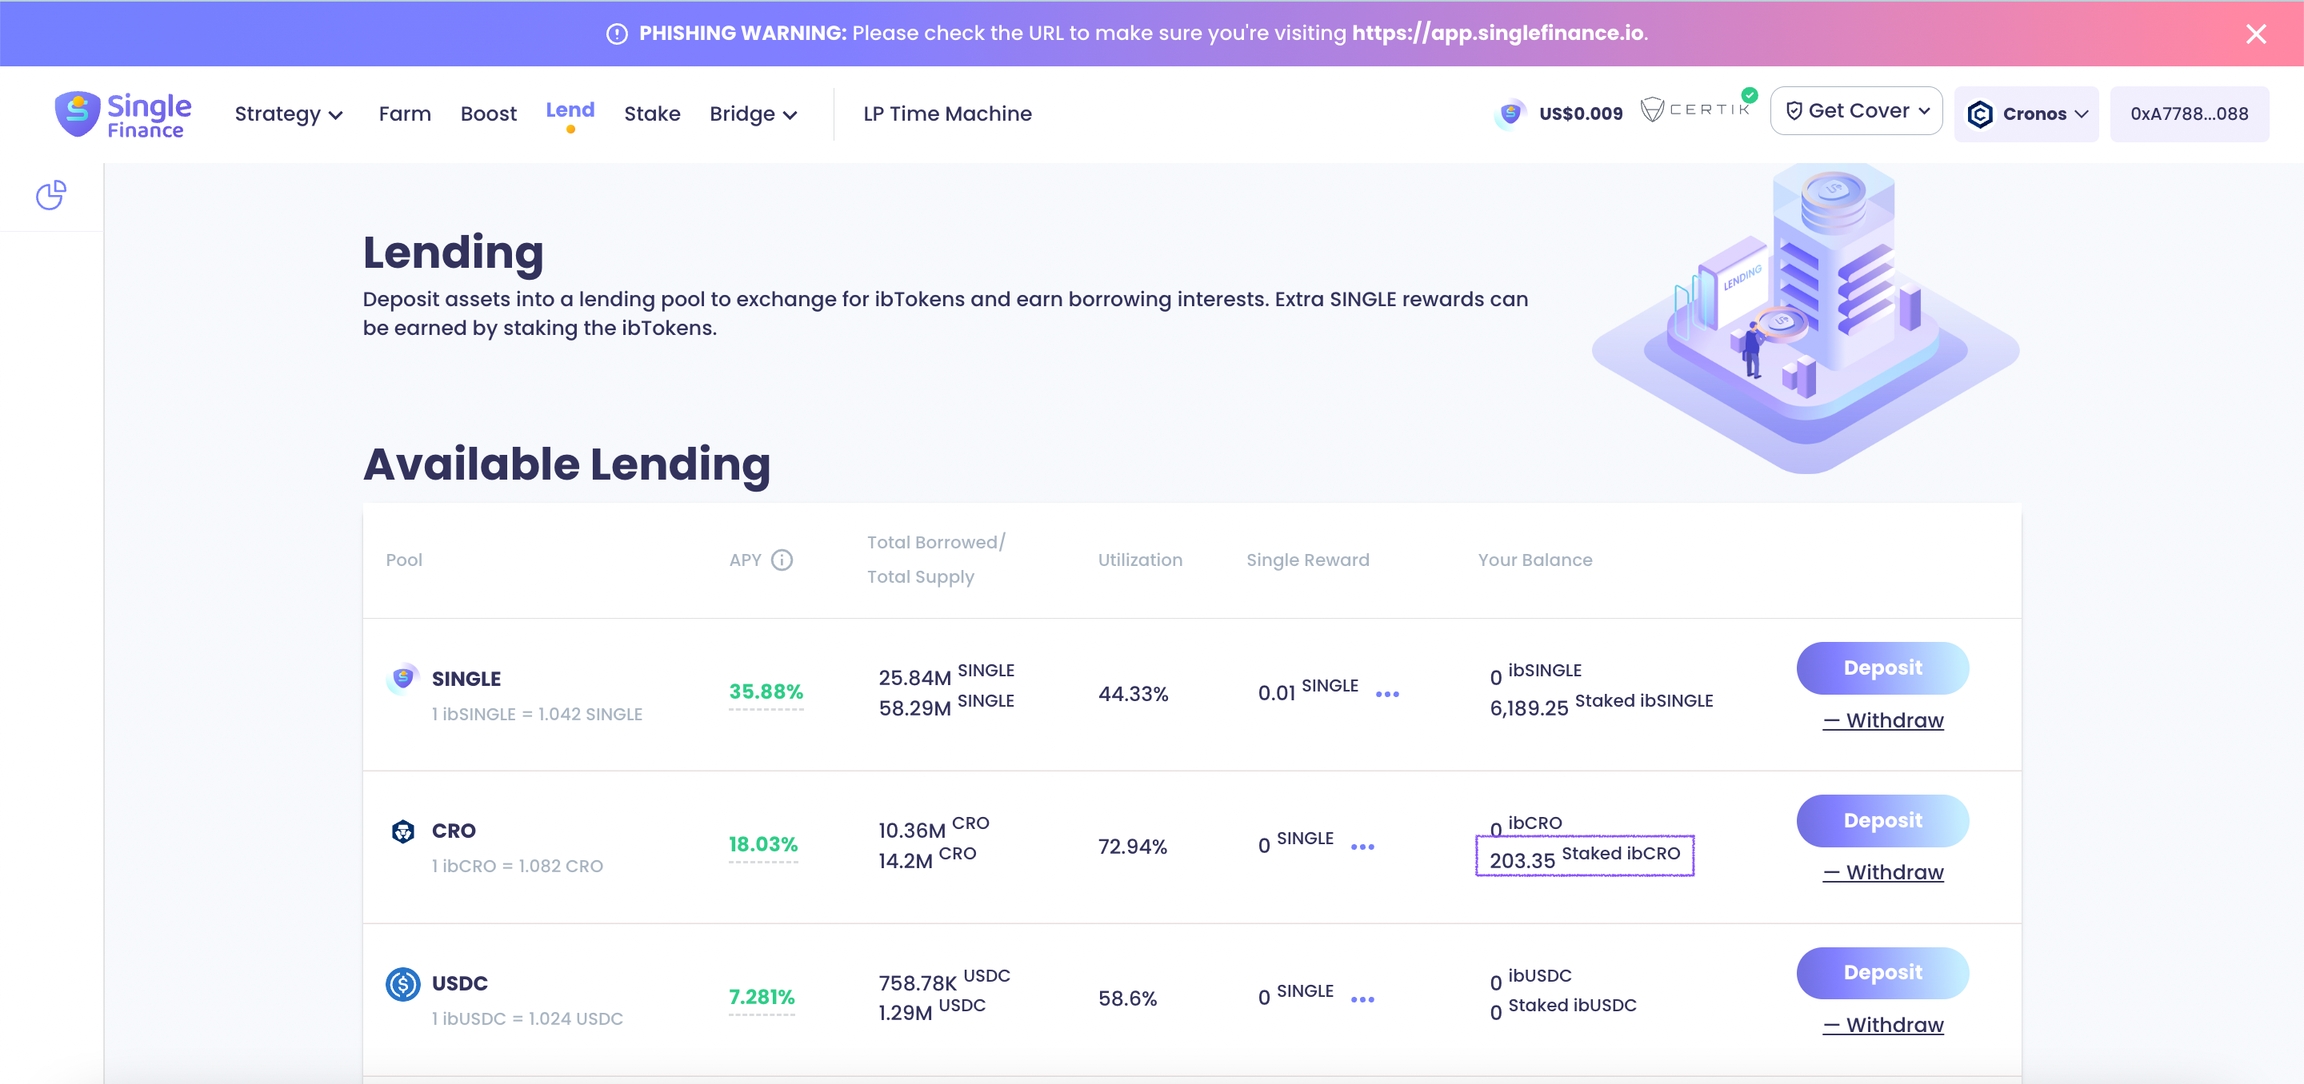Open the portfolio pie chart sidebar icon

click(x=51, y=195)
